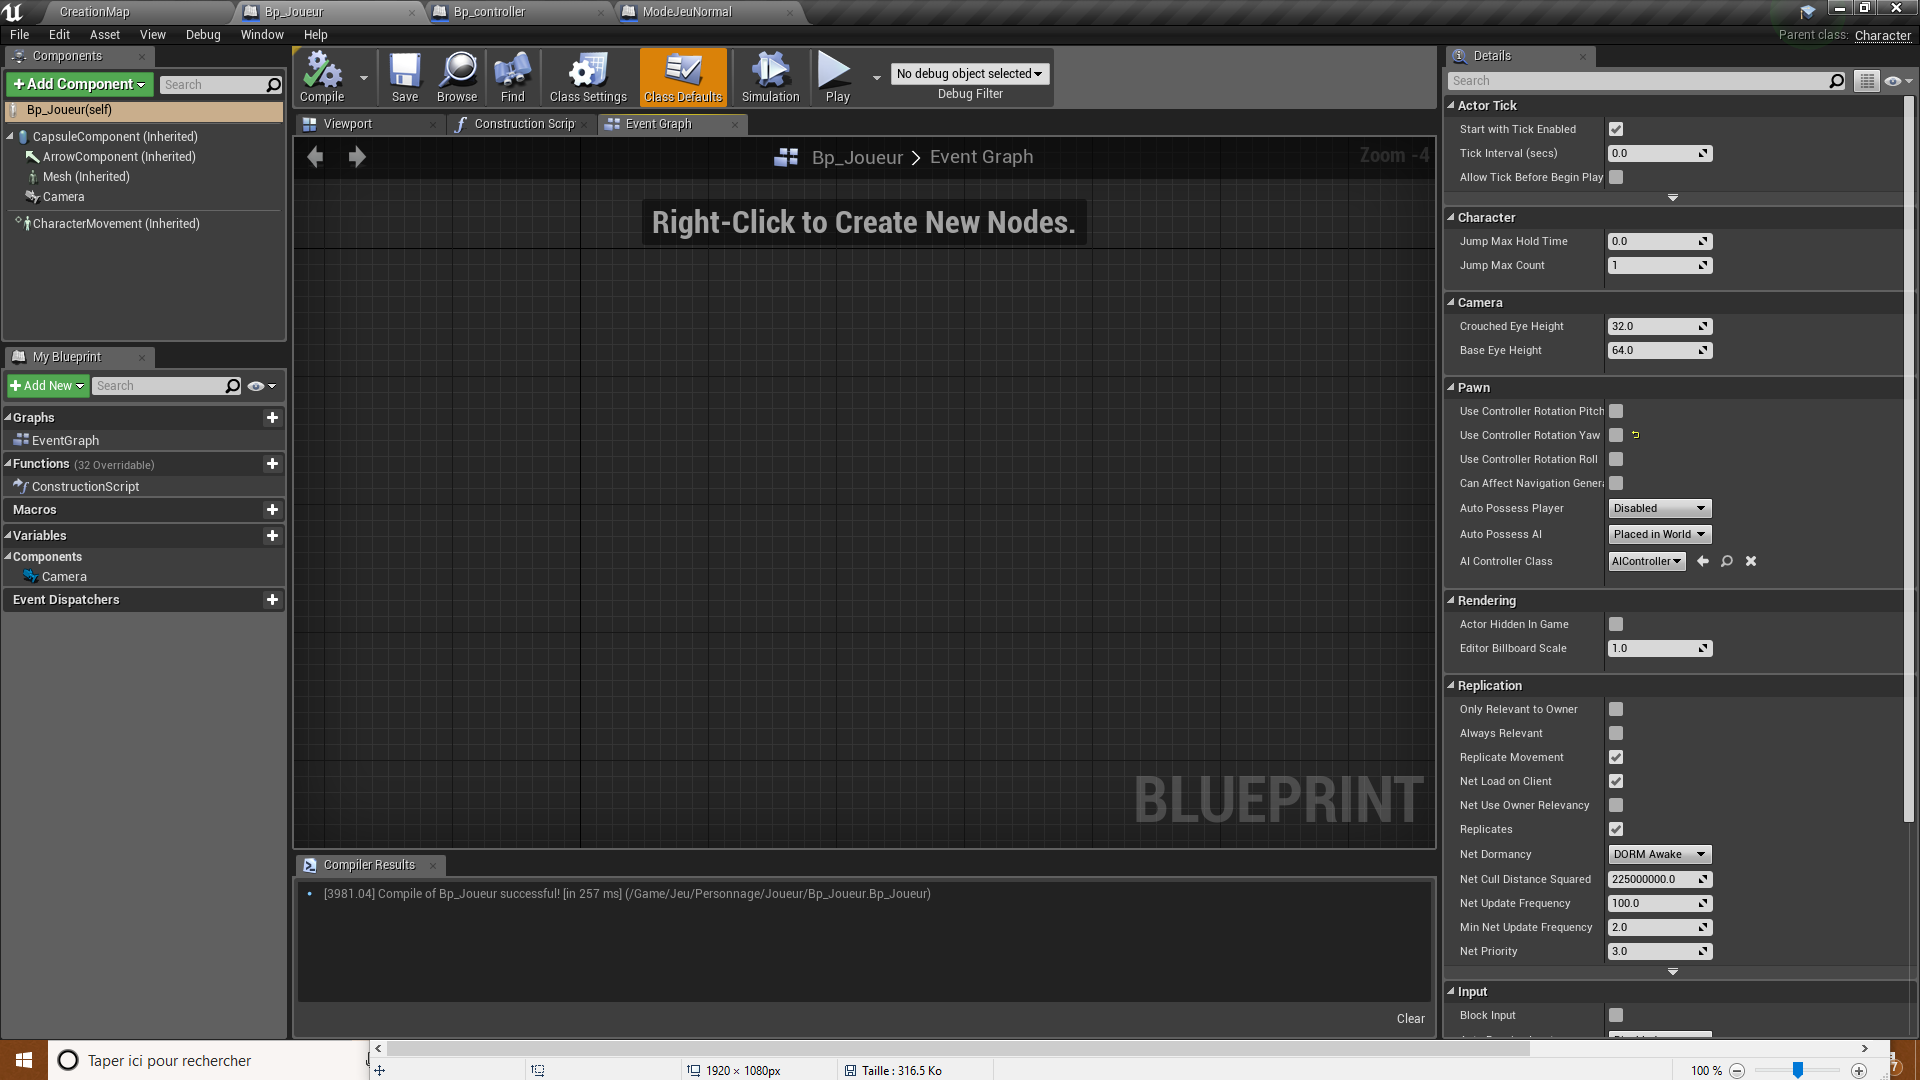Viewport: 1920px width, 1080px height.
Task: Click the Compile toolbar icon
Action: click(322, 72)
